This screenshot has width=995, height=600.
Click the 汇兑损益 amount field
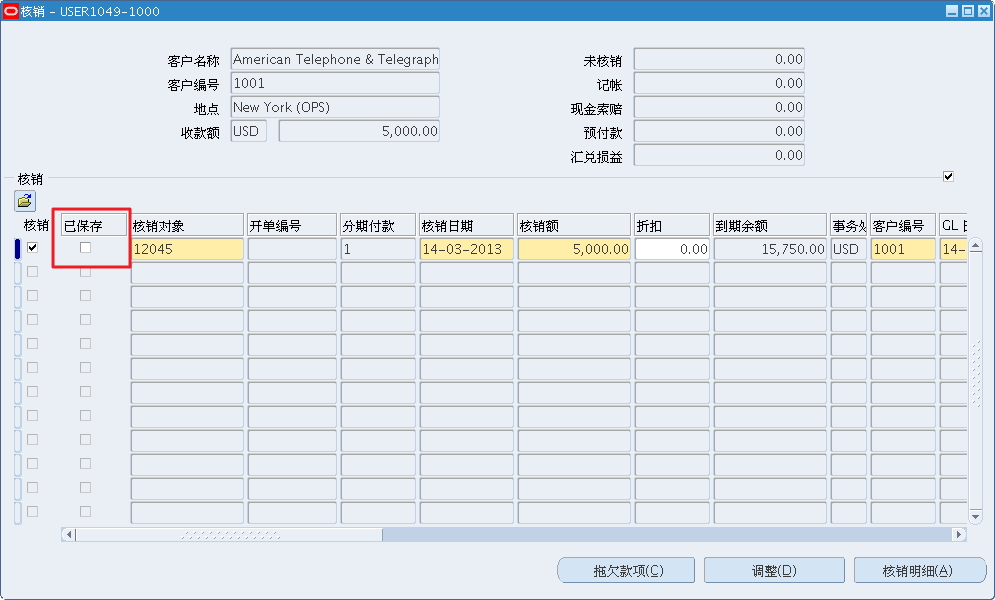click(719, 155)
